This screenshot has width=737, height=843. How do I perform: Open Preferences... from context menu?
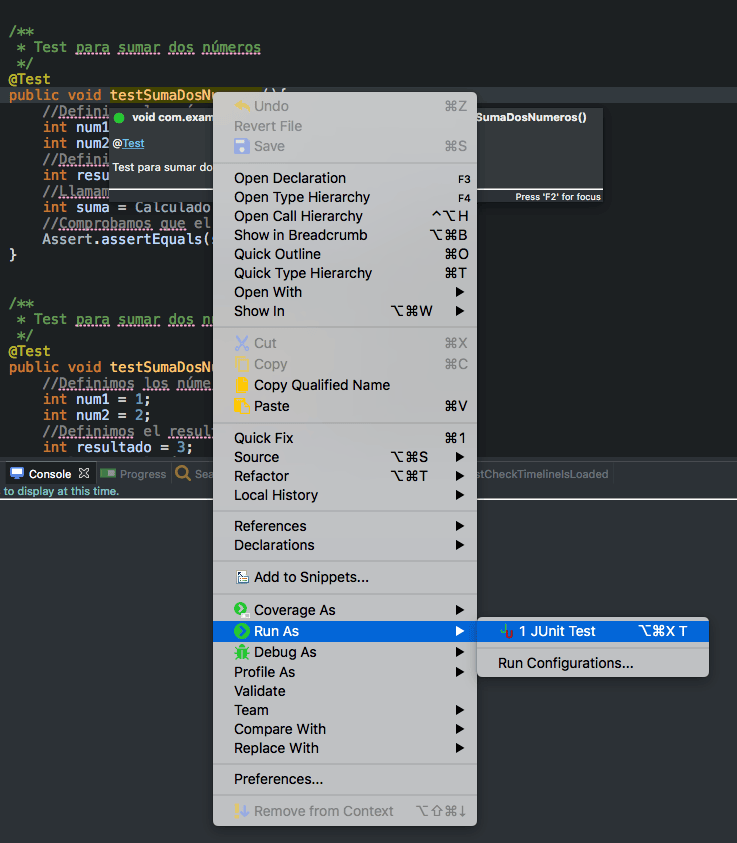pyautogui.click(x=345, y=779)
